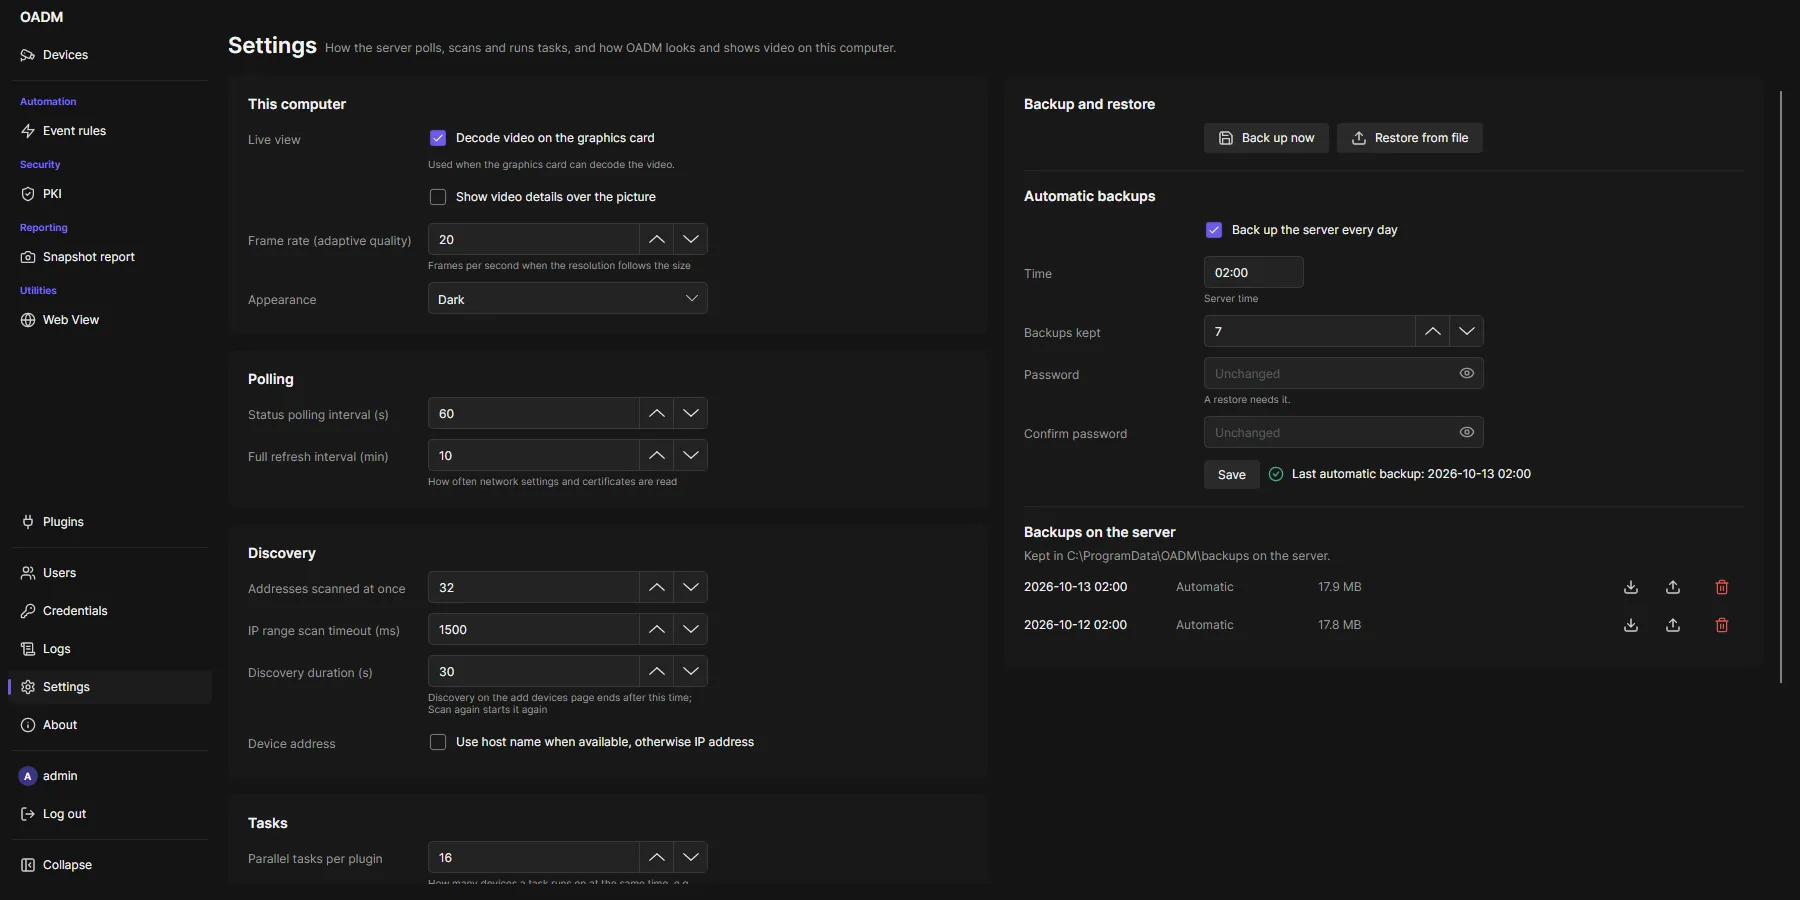Screen dimensions: 1800x900
Task: Open the Logs page
Action: 110,649
